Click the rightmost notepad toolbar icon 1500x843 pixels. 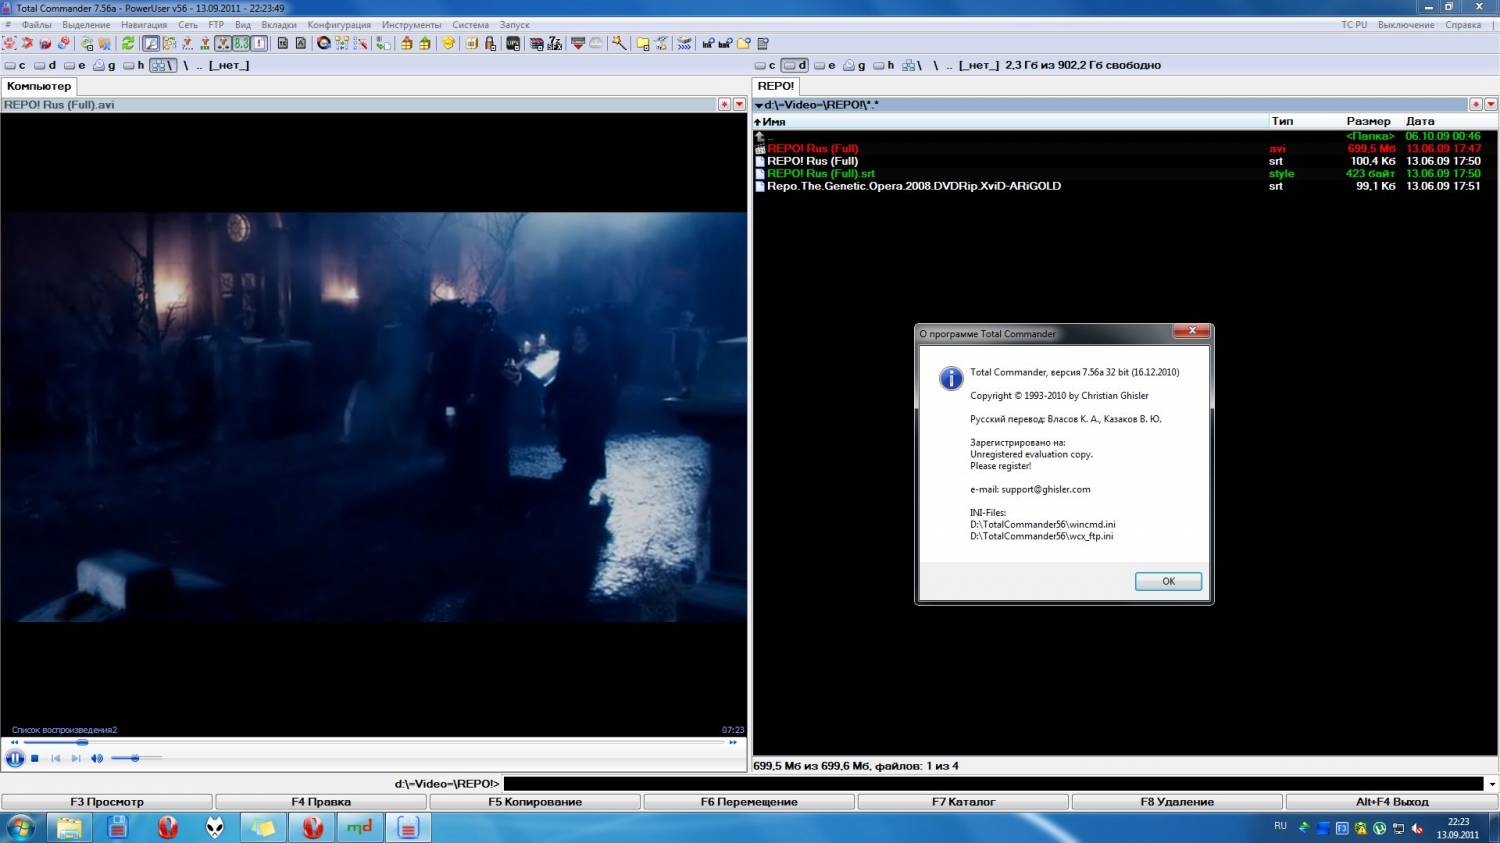[x=763, y=43]
